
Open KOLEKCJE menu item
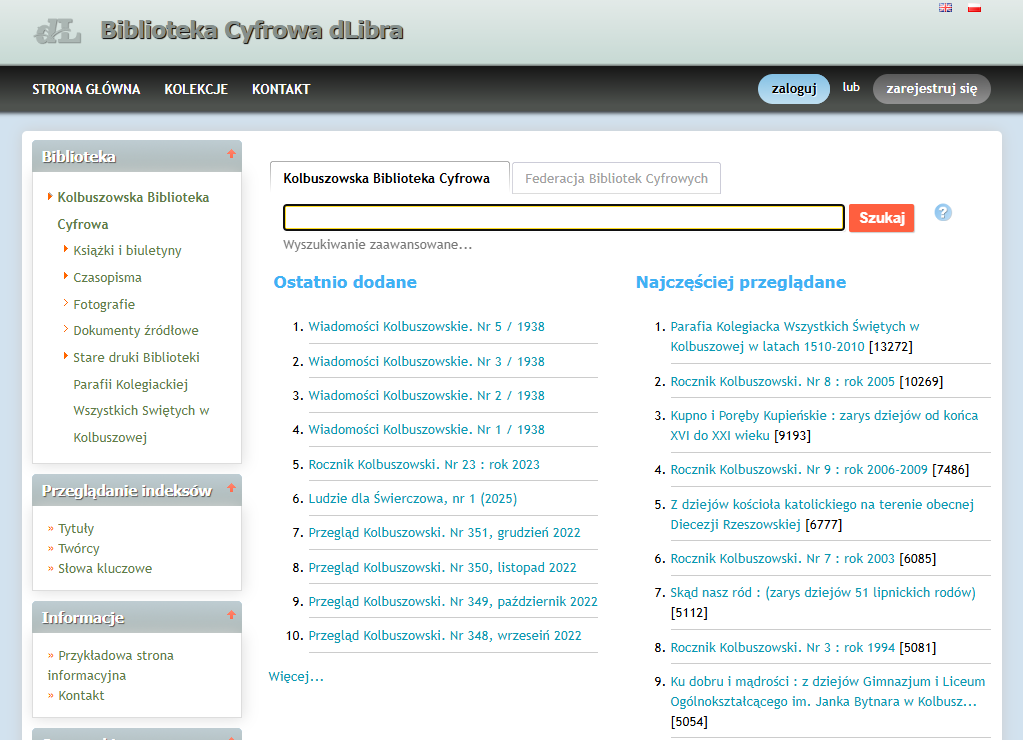tap(196, 89)
